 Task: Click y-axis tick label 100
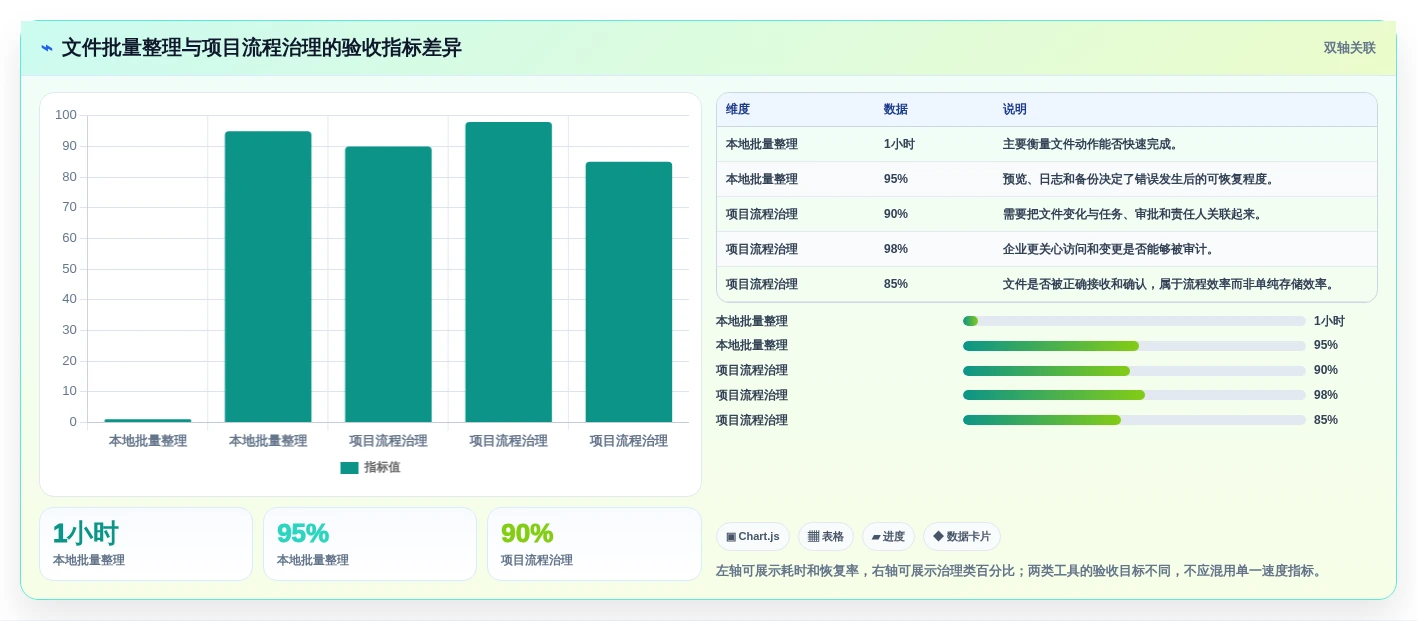pos(66,115)
